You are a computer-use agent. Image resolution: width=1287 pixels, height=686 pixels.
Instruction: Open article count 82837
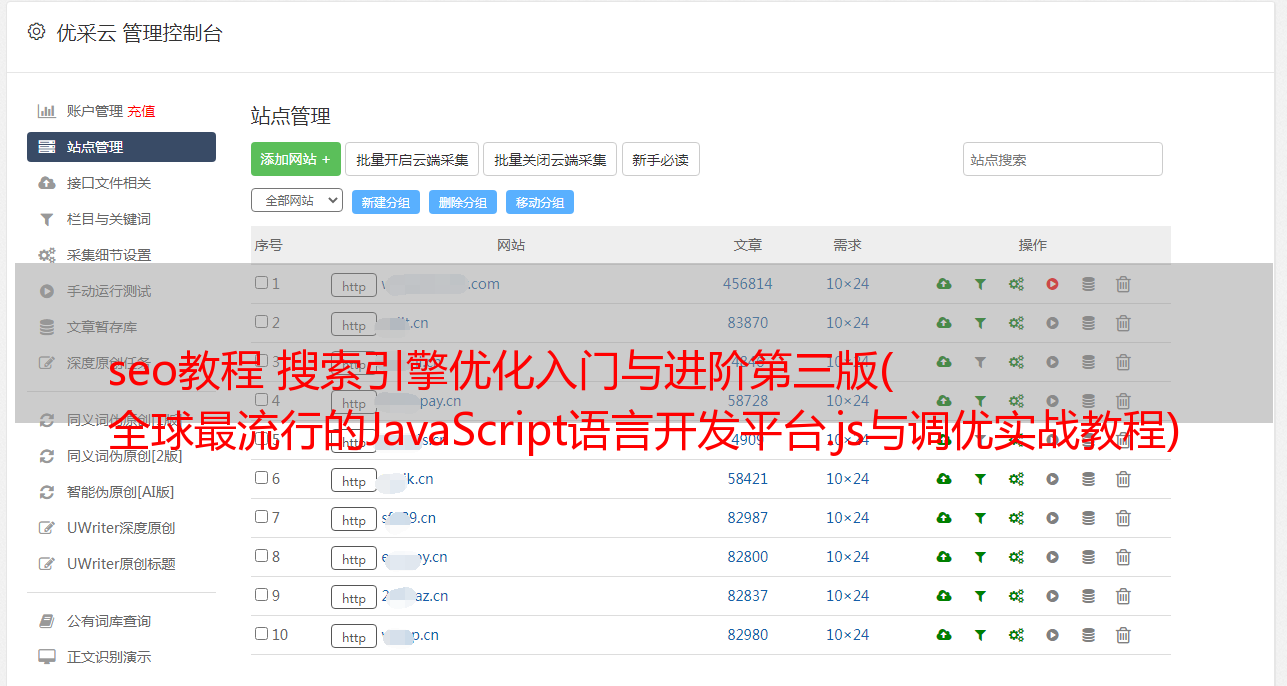(x=748, y=596)
